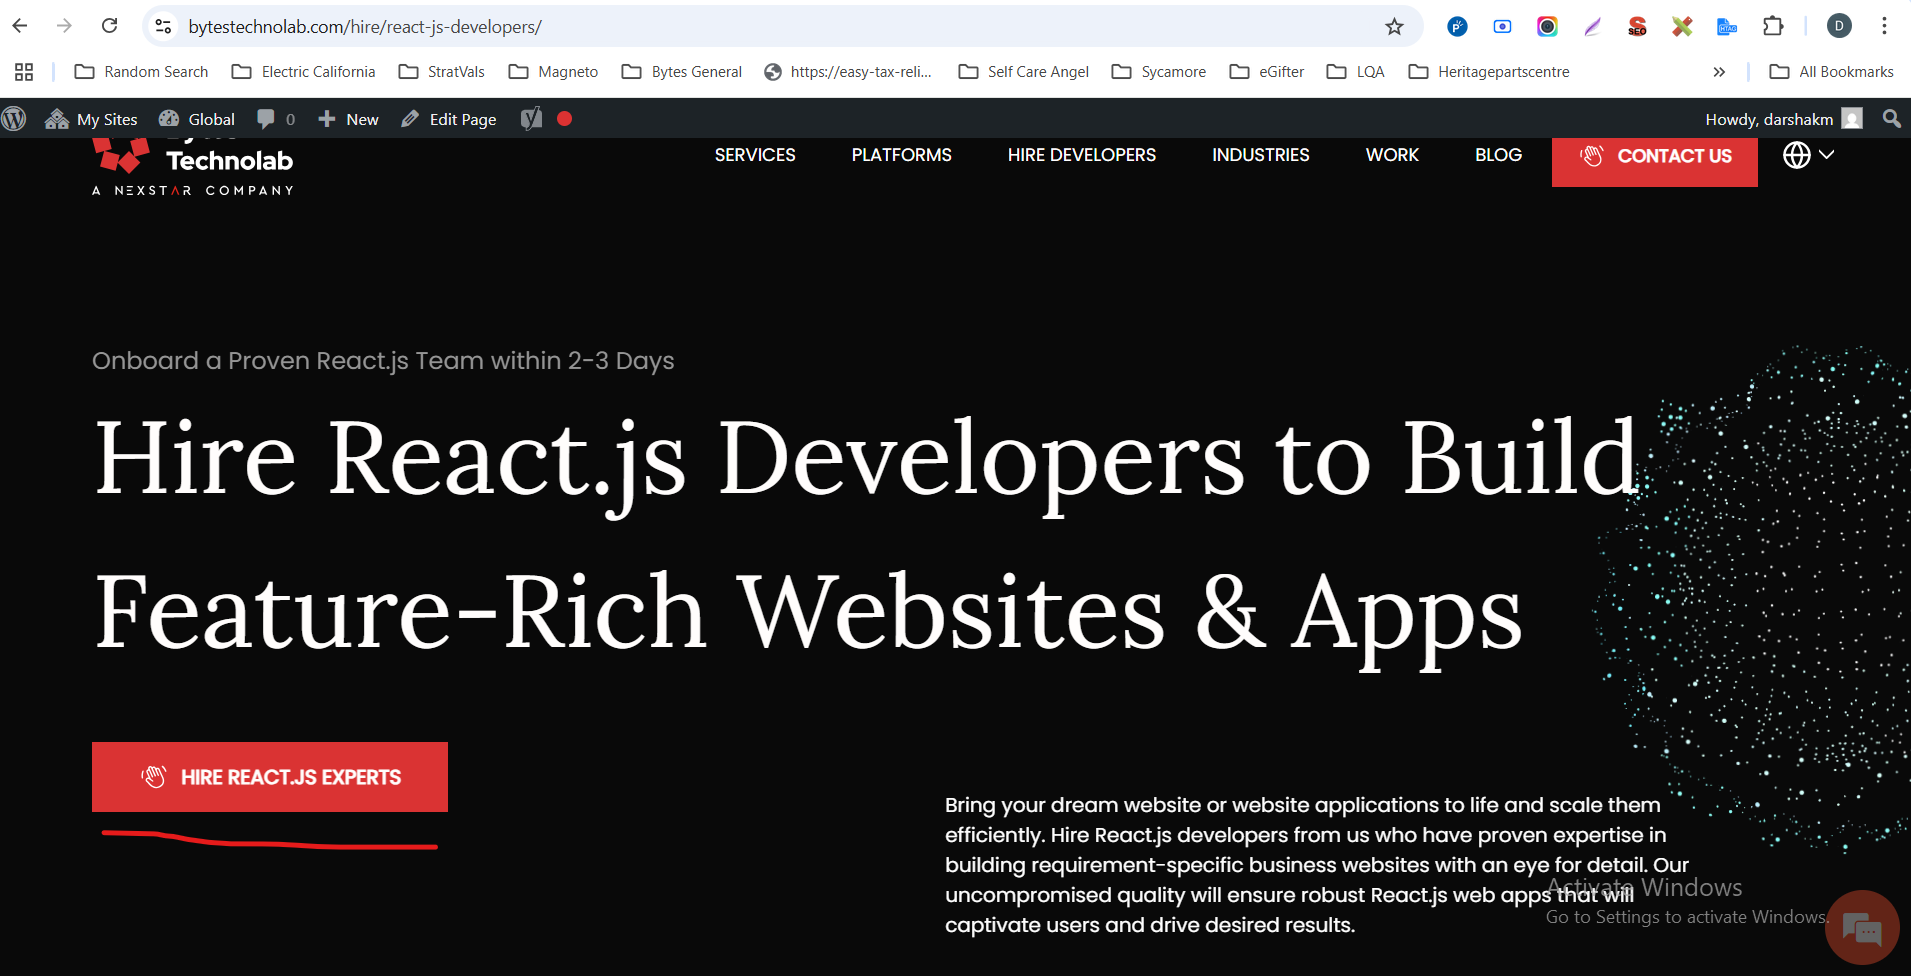Open My Sites in WordPress admin bar
Viewport: 1911px width, 976px height.
tap(91, 119)
